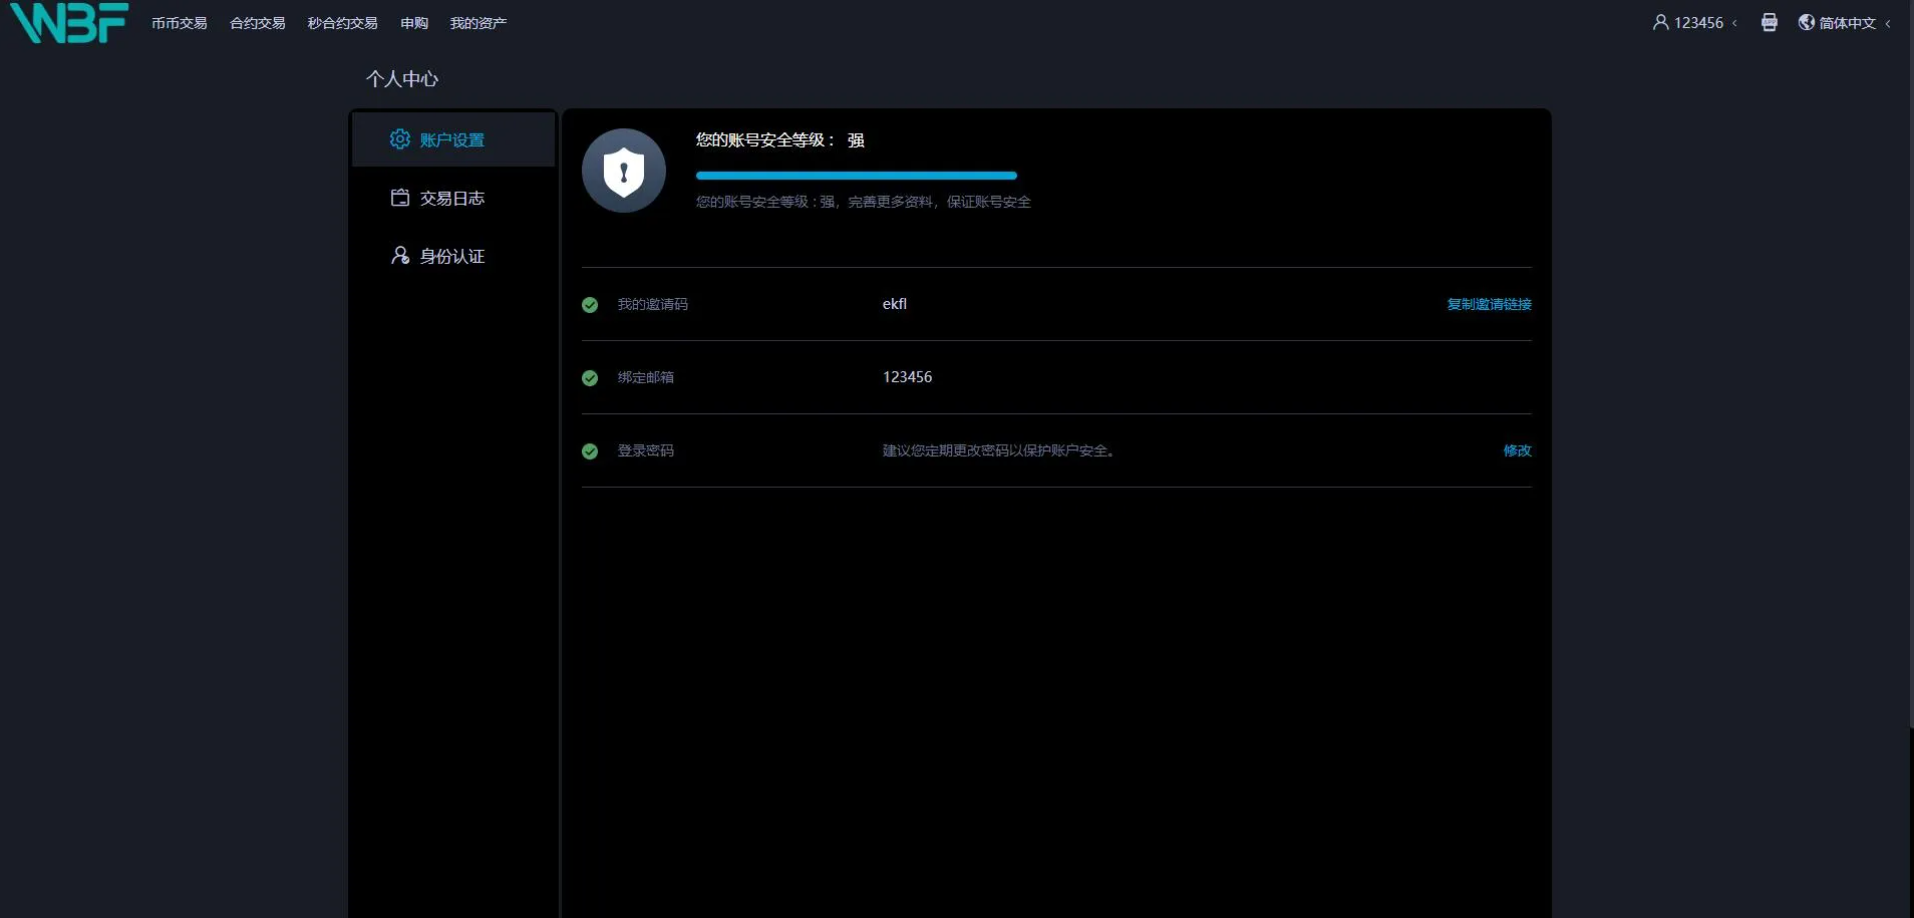Screen dimensions: 1914x918
Task: Click the blue security level progress bar
Action: point(856,175)
